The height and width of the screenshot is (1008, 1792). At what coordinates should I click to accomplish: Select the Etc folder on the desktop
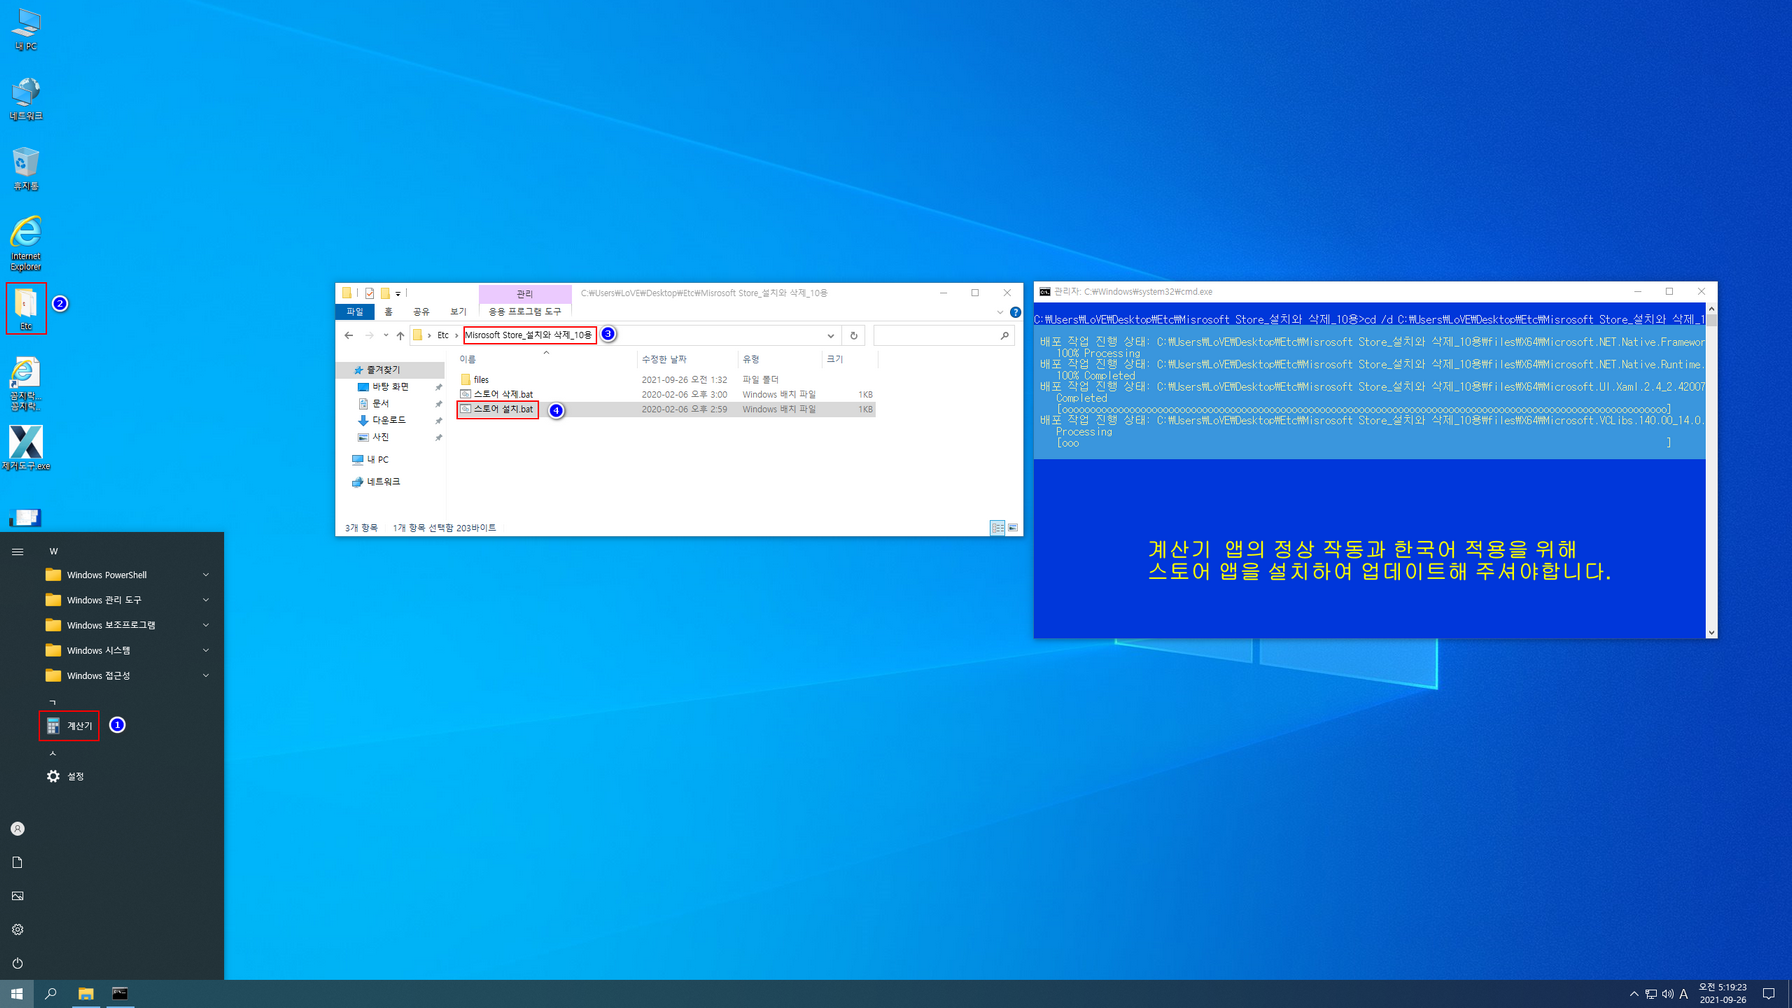pos(26,309)
